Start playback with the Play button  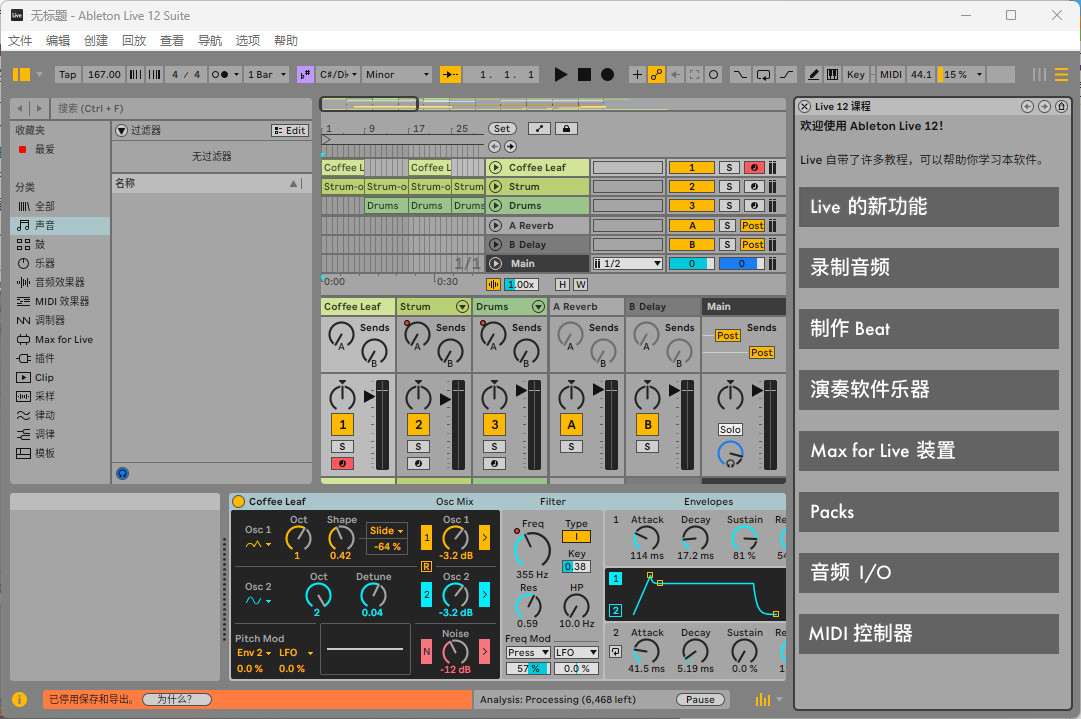coord(560,74)
